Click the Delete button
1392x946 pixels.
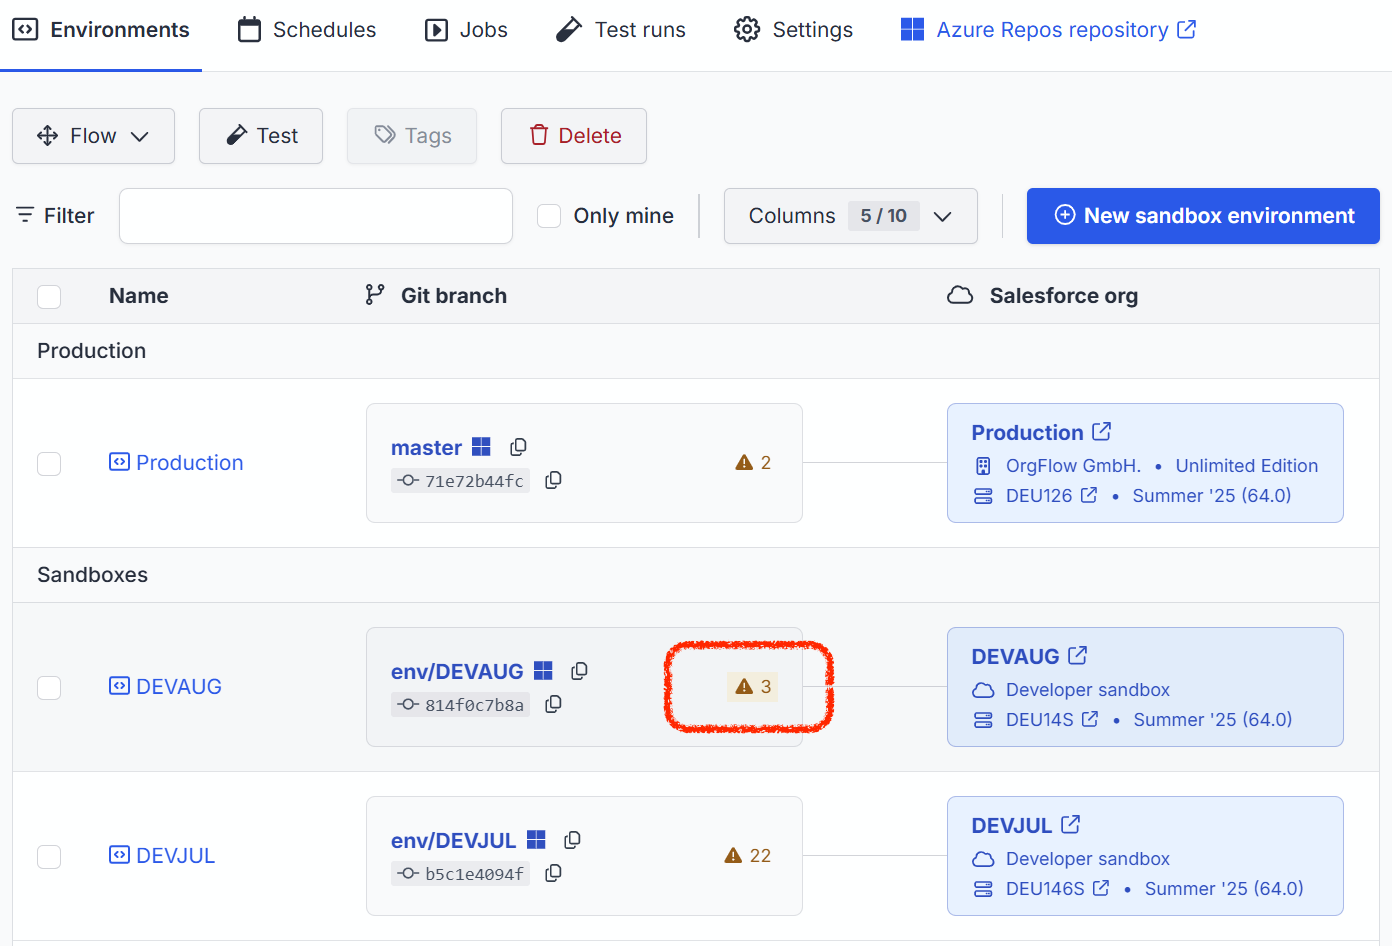pos(574,136)
